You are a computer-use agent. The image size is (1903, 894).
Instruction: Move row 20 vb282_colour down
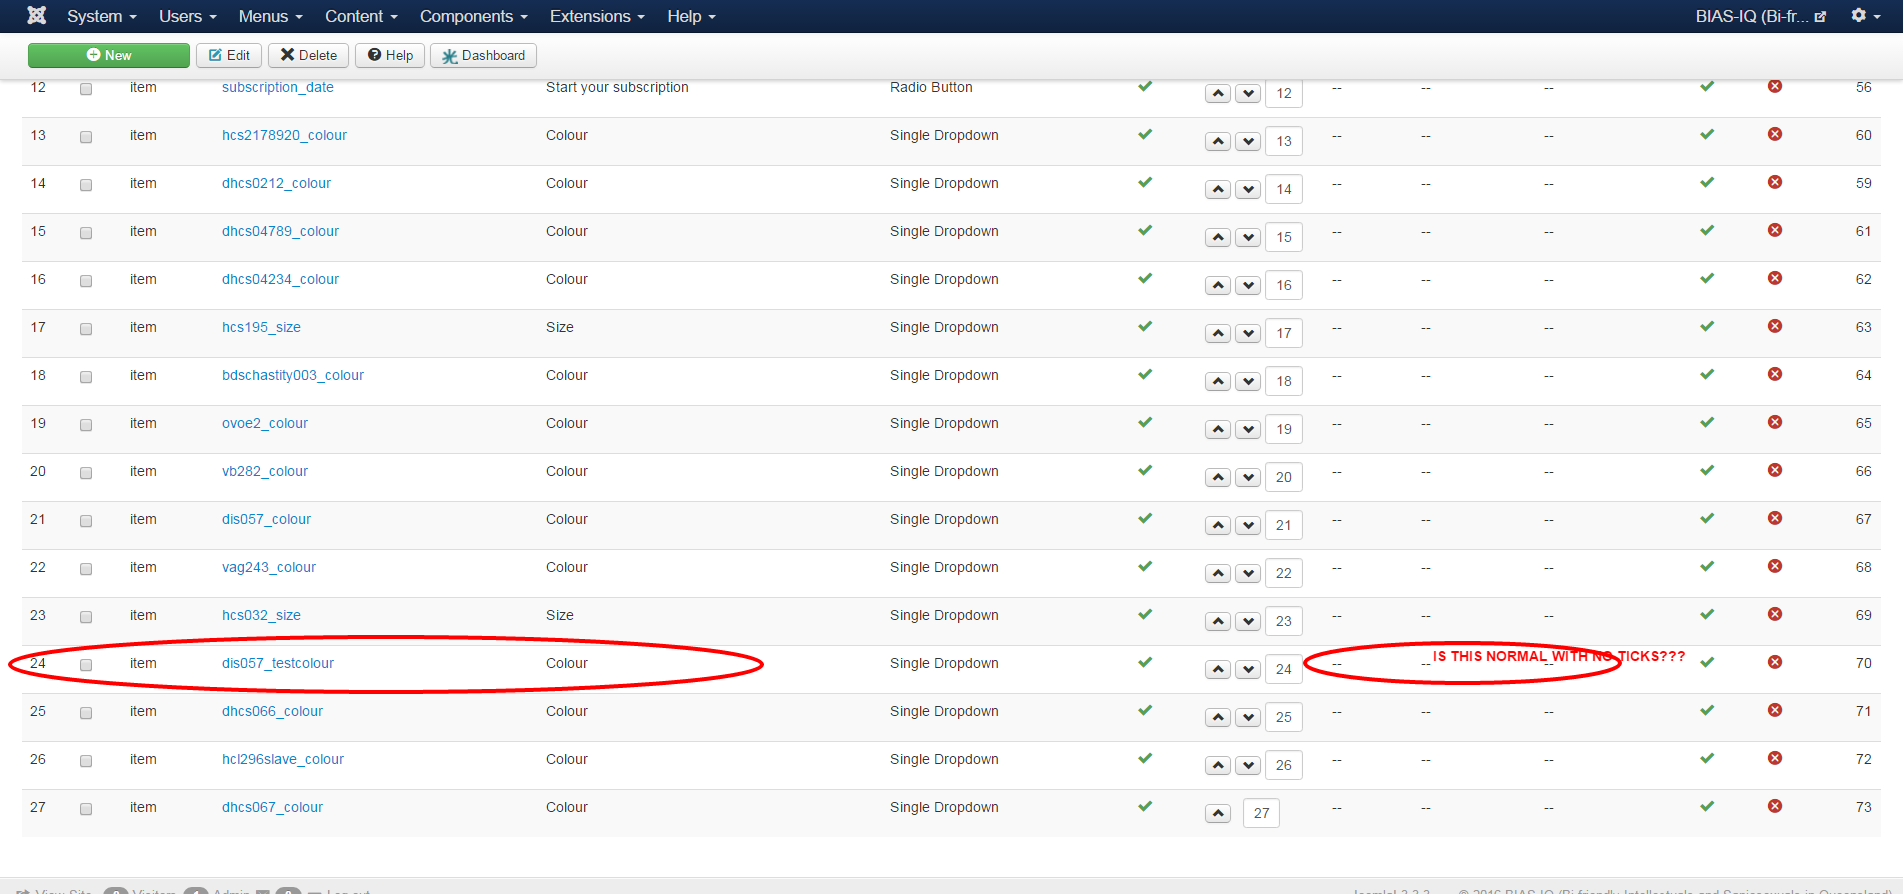(x=1248, y=477)
